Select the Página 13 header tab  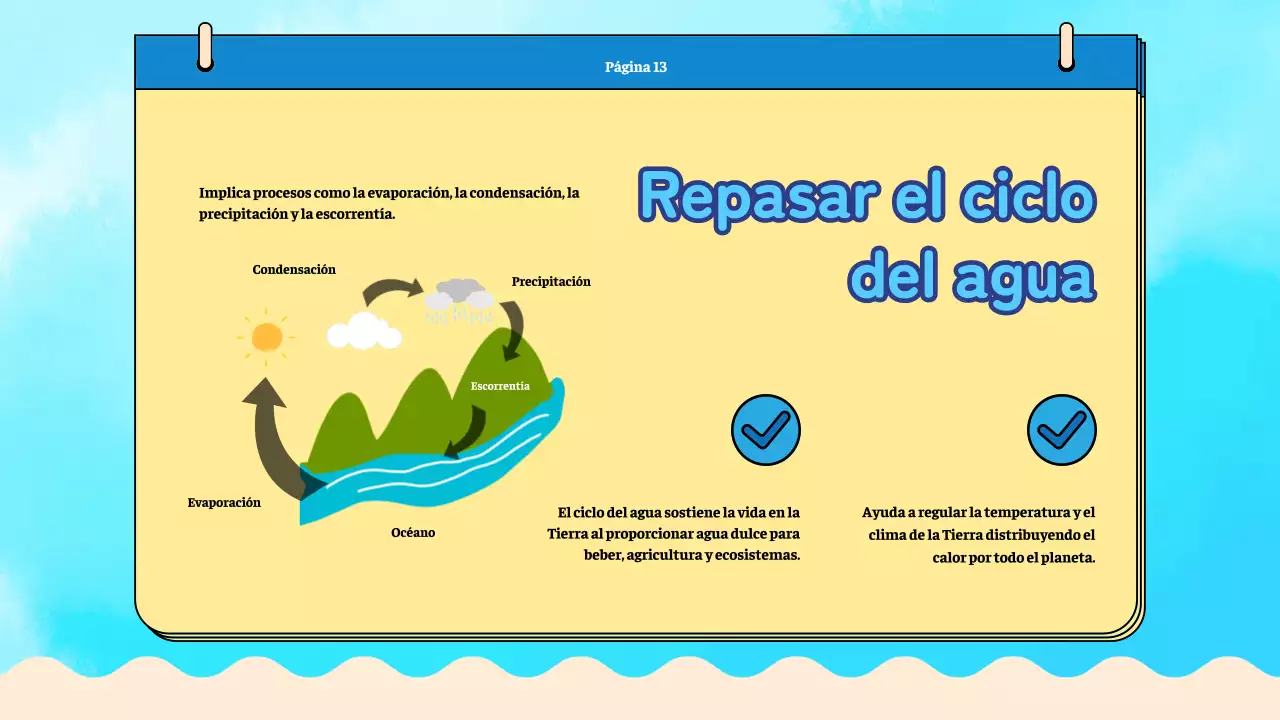click(x=636, y=67)
